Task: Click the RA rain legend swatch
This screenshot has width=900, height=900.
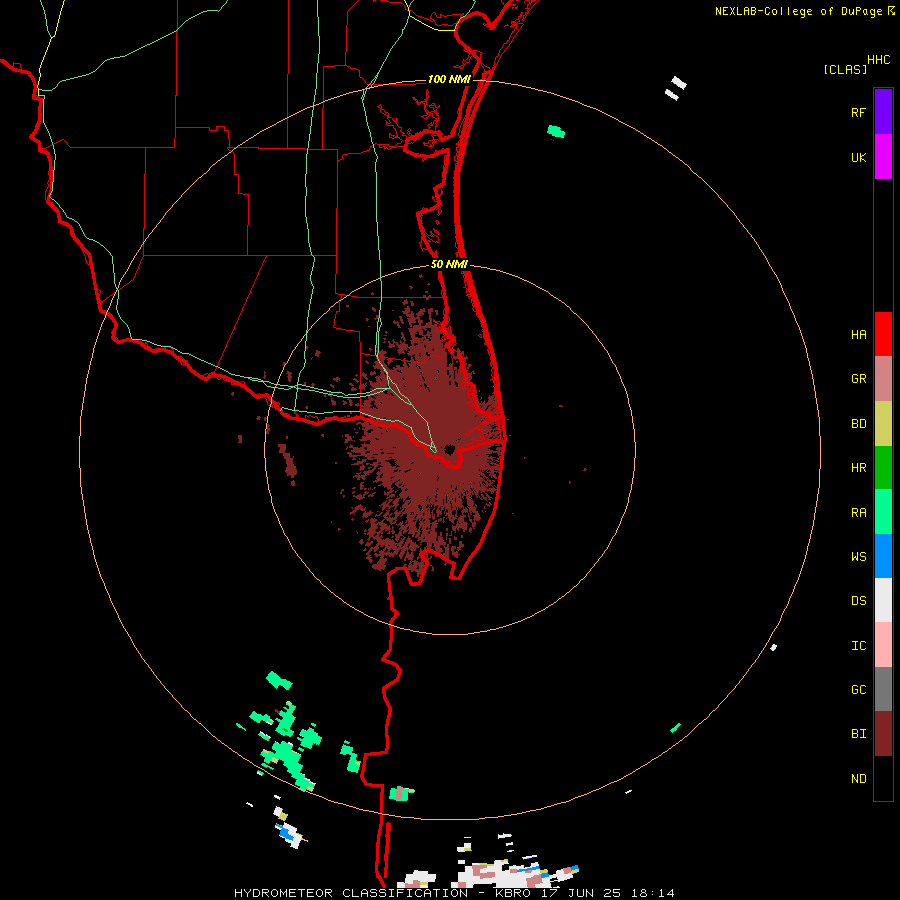Action: (x=883, y=512)
